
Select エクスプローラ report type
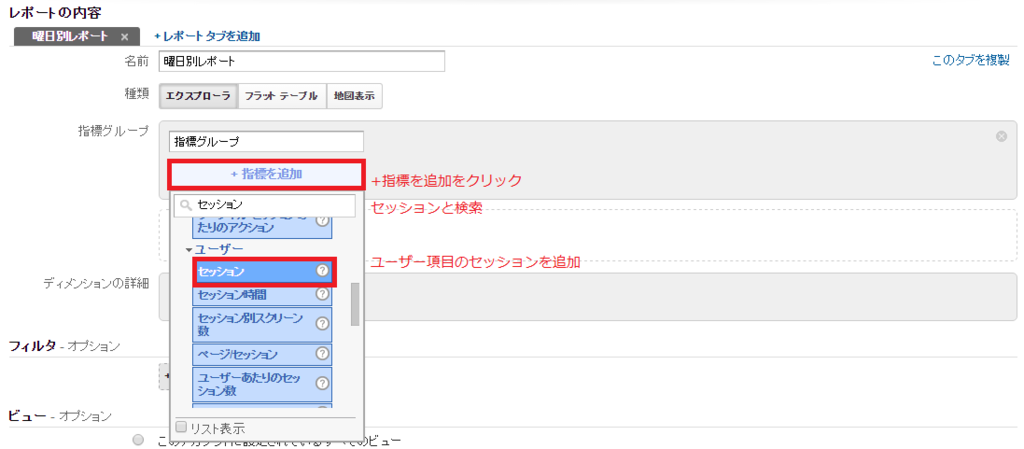199,96
